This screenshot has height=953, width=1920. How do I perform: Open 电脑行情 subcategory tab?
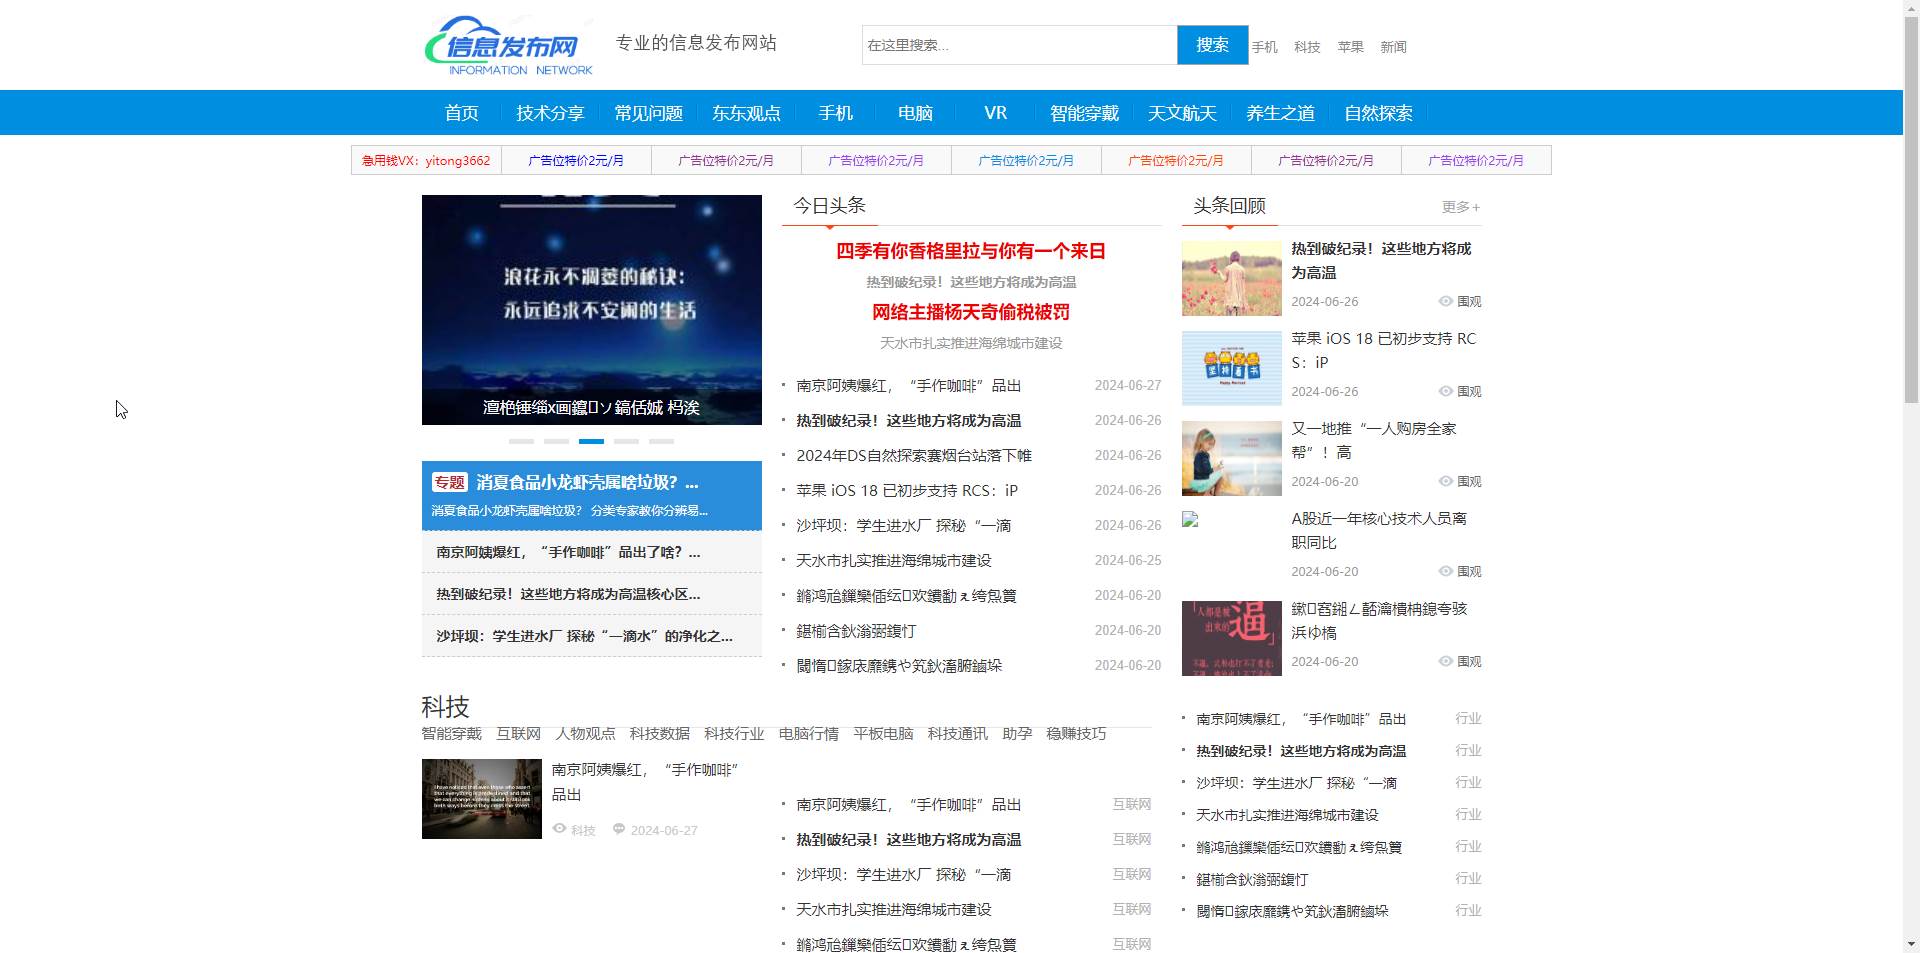click(x=809, y=734)
